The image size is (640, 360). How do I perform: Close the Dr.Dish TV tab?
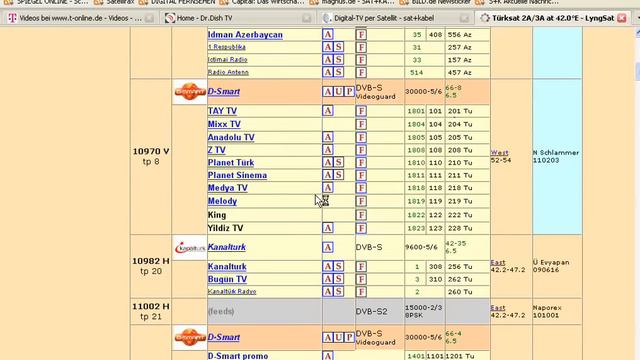(307, 18)
